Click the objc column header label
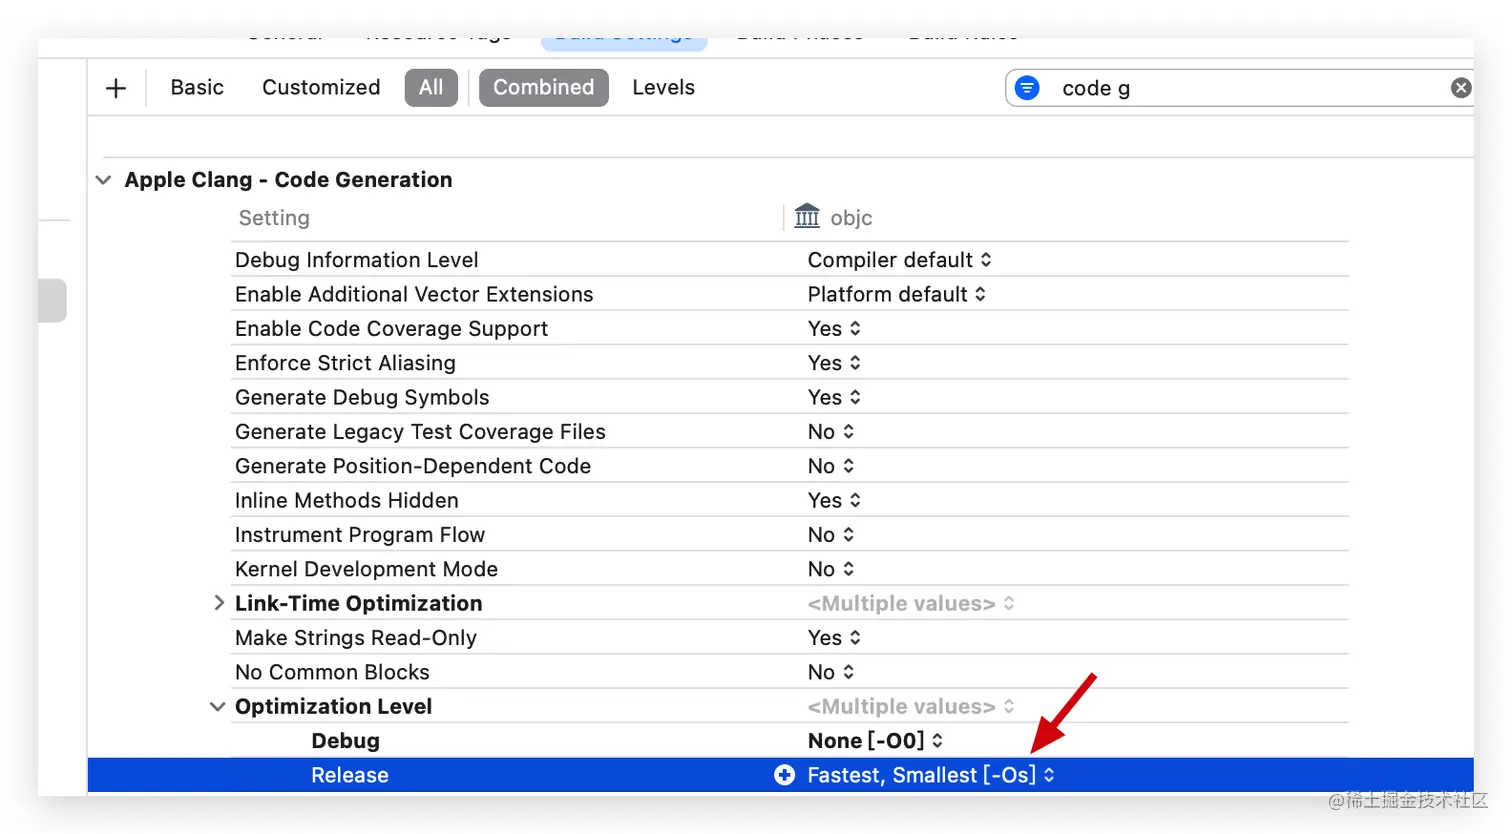1512x834 pixels. (x=851, y=218)
